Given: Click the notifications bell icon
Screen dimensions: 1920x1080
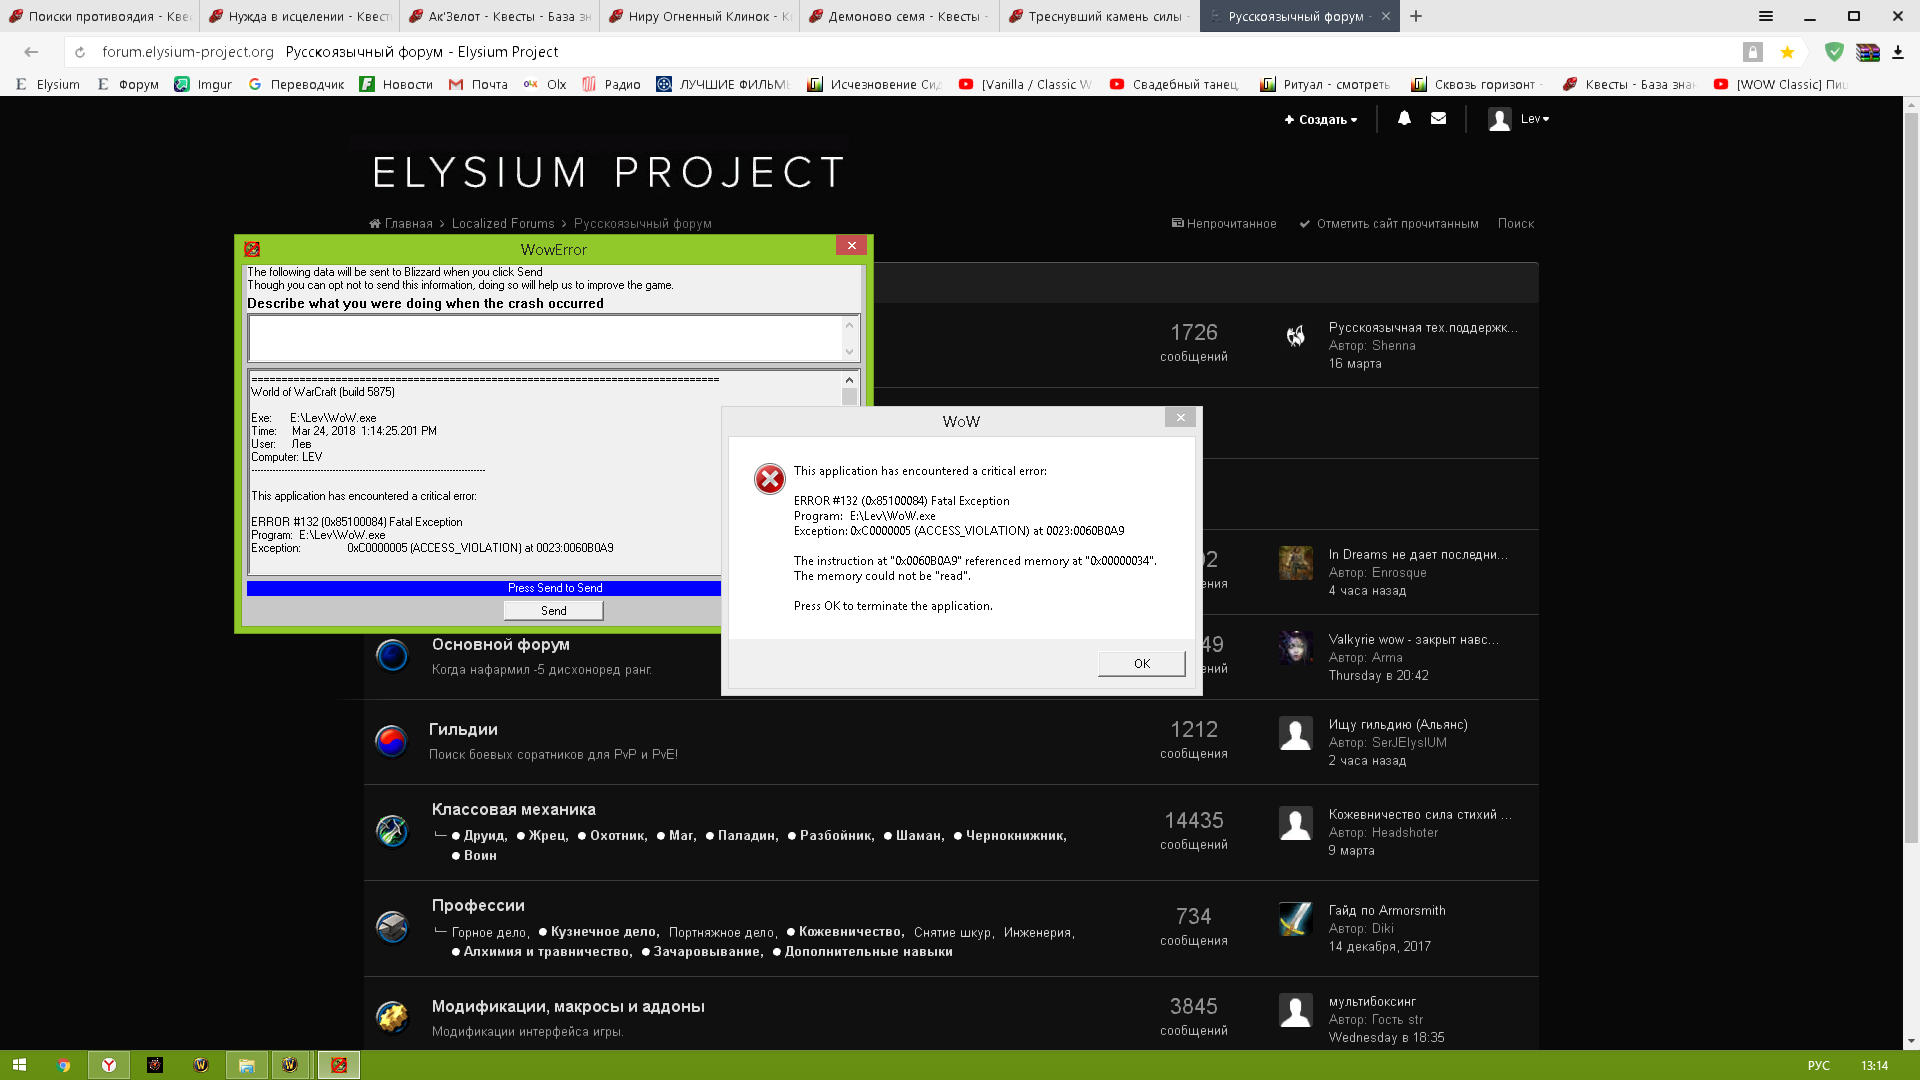Looking at the screenshot, I should point(1404,118).
